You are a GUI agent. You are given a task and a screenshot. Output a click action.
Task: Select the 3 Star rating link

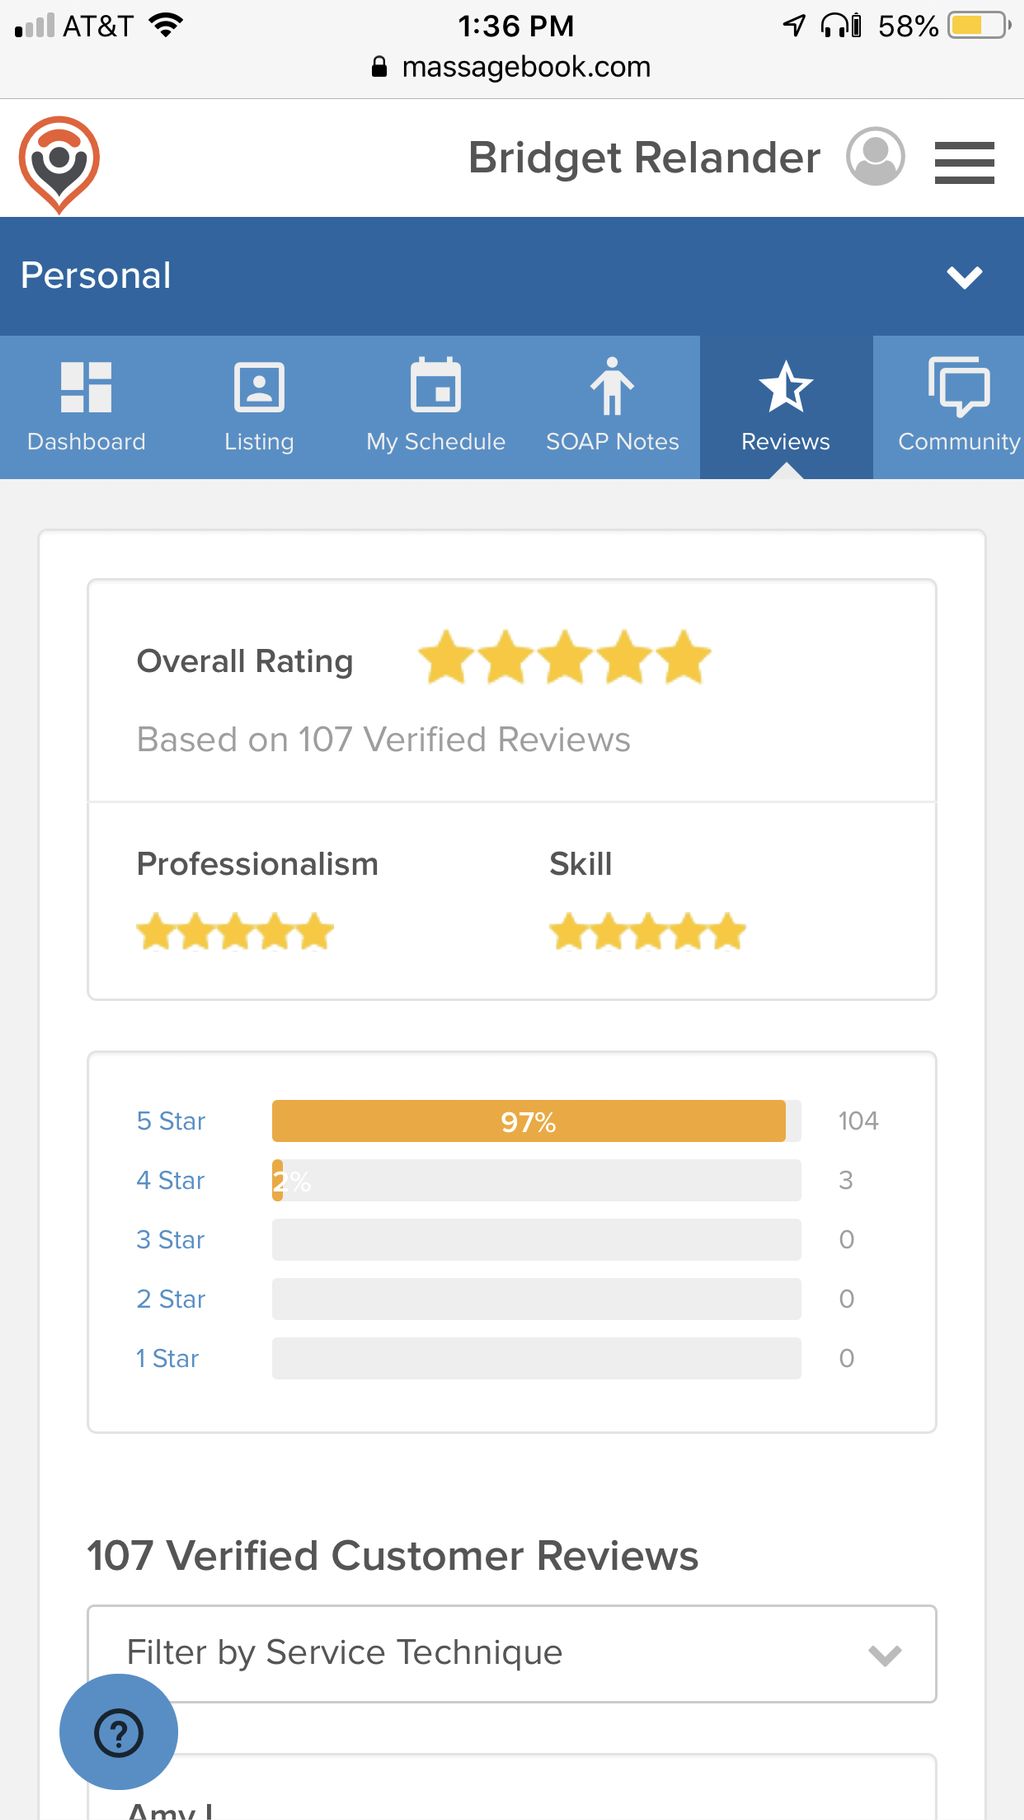point(170,1240)
